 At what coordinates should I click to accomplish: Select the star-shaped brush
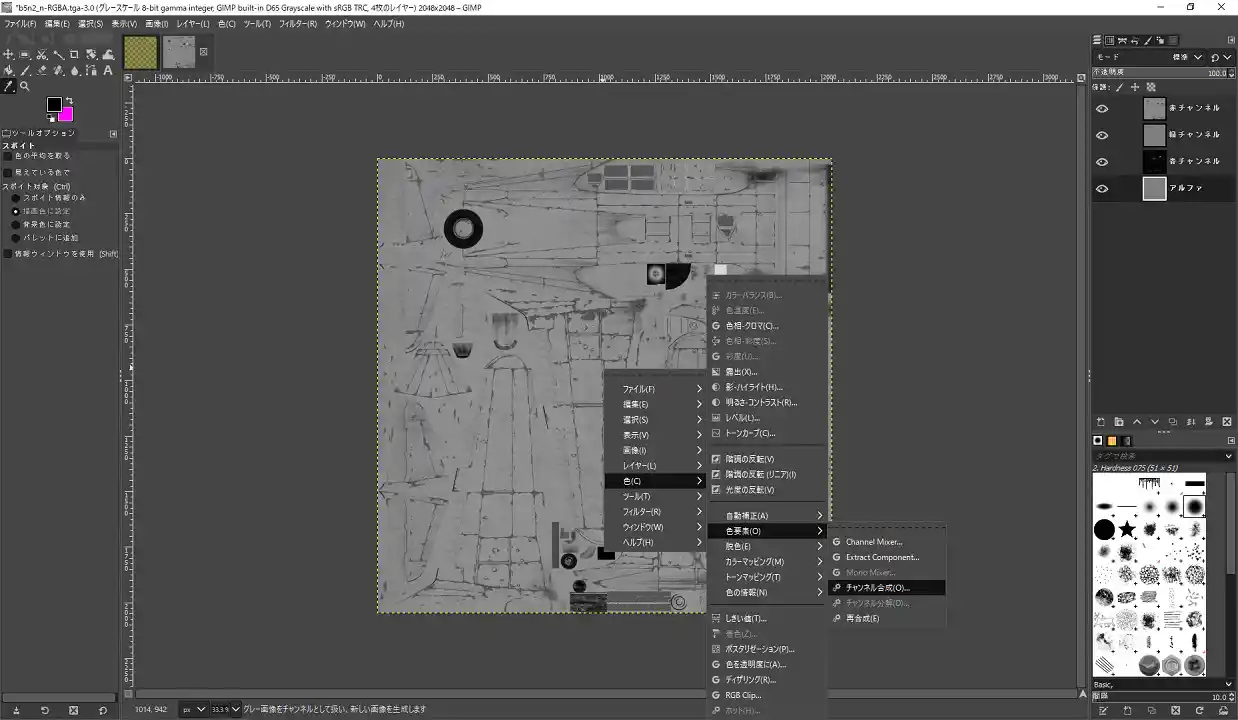click(1127, 529)
